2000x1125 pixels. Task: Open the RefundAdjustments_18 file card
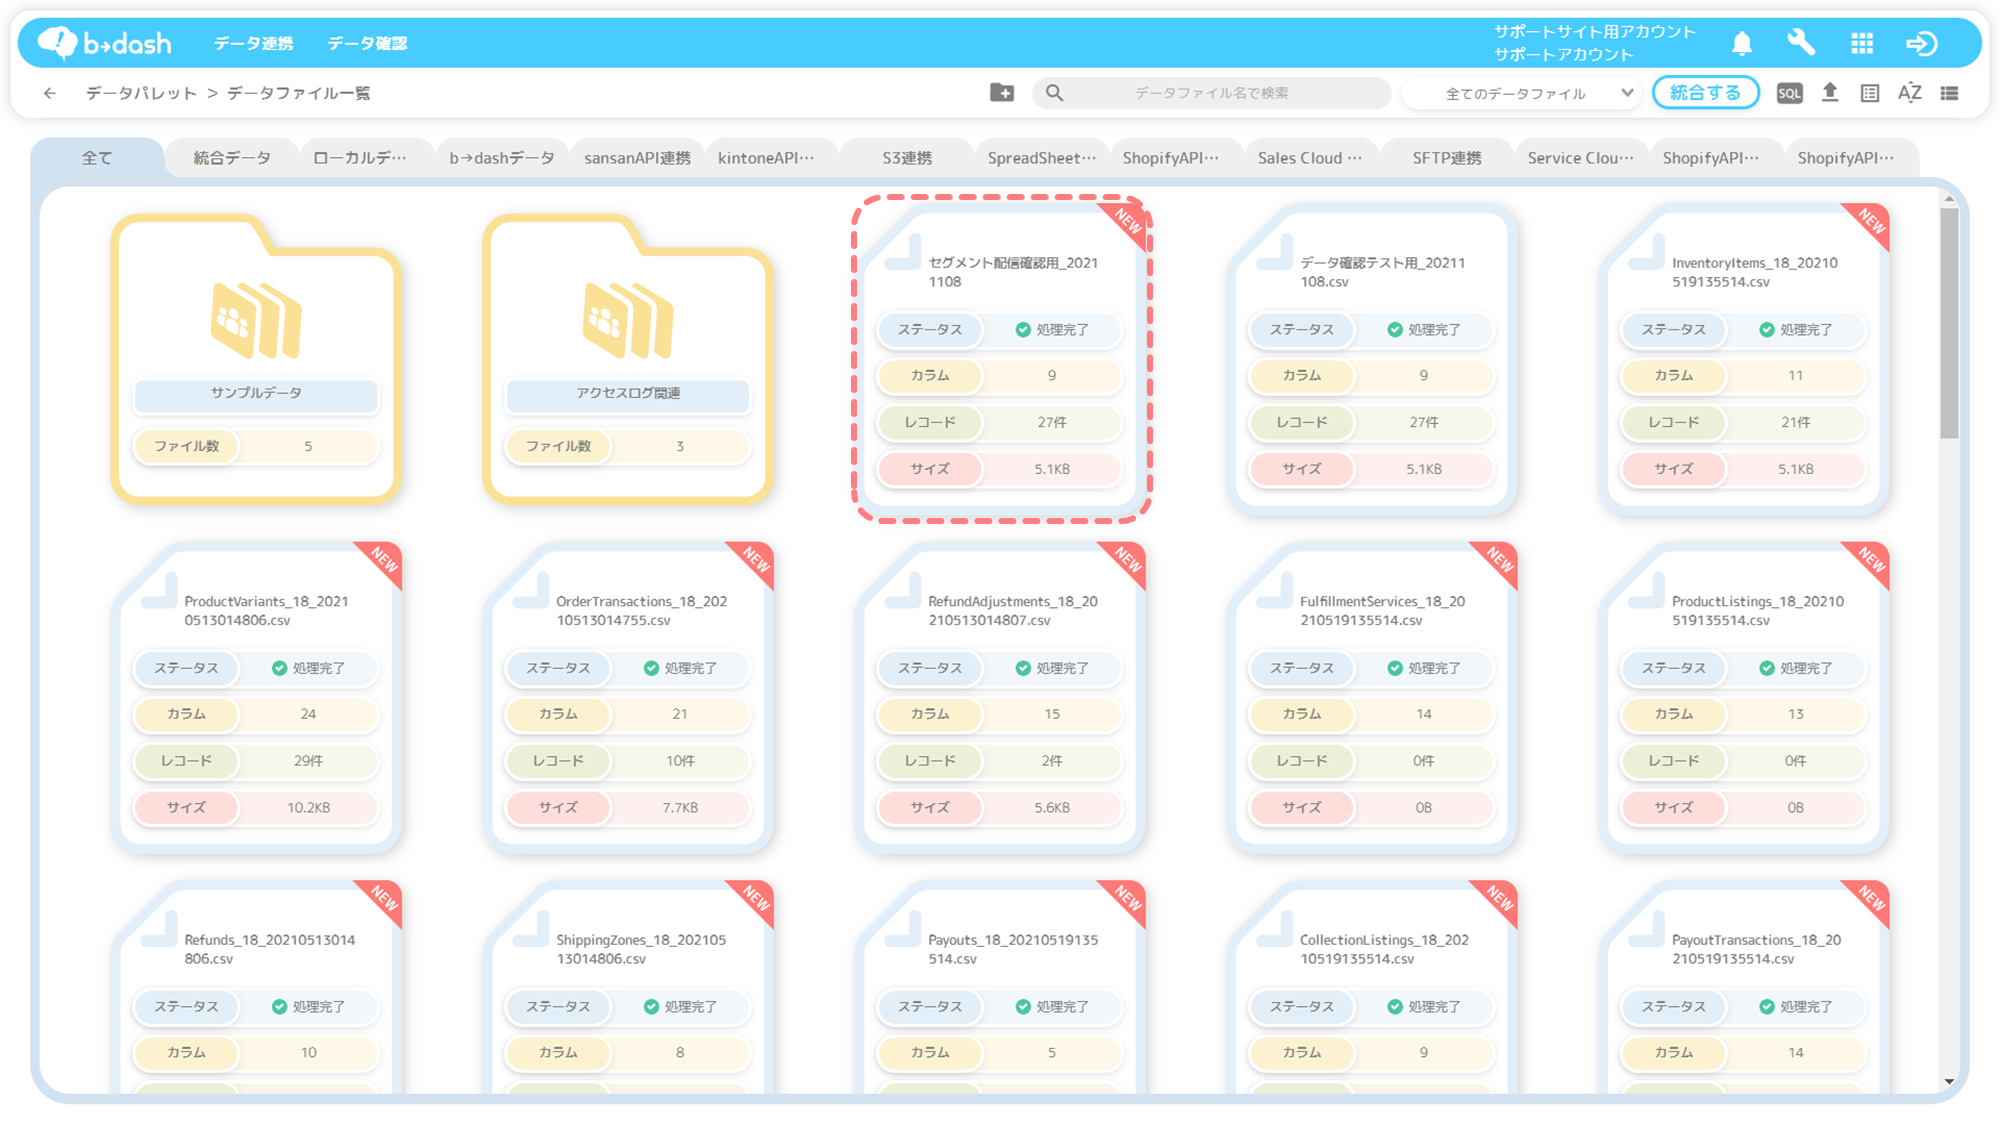point(1001,698)
